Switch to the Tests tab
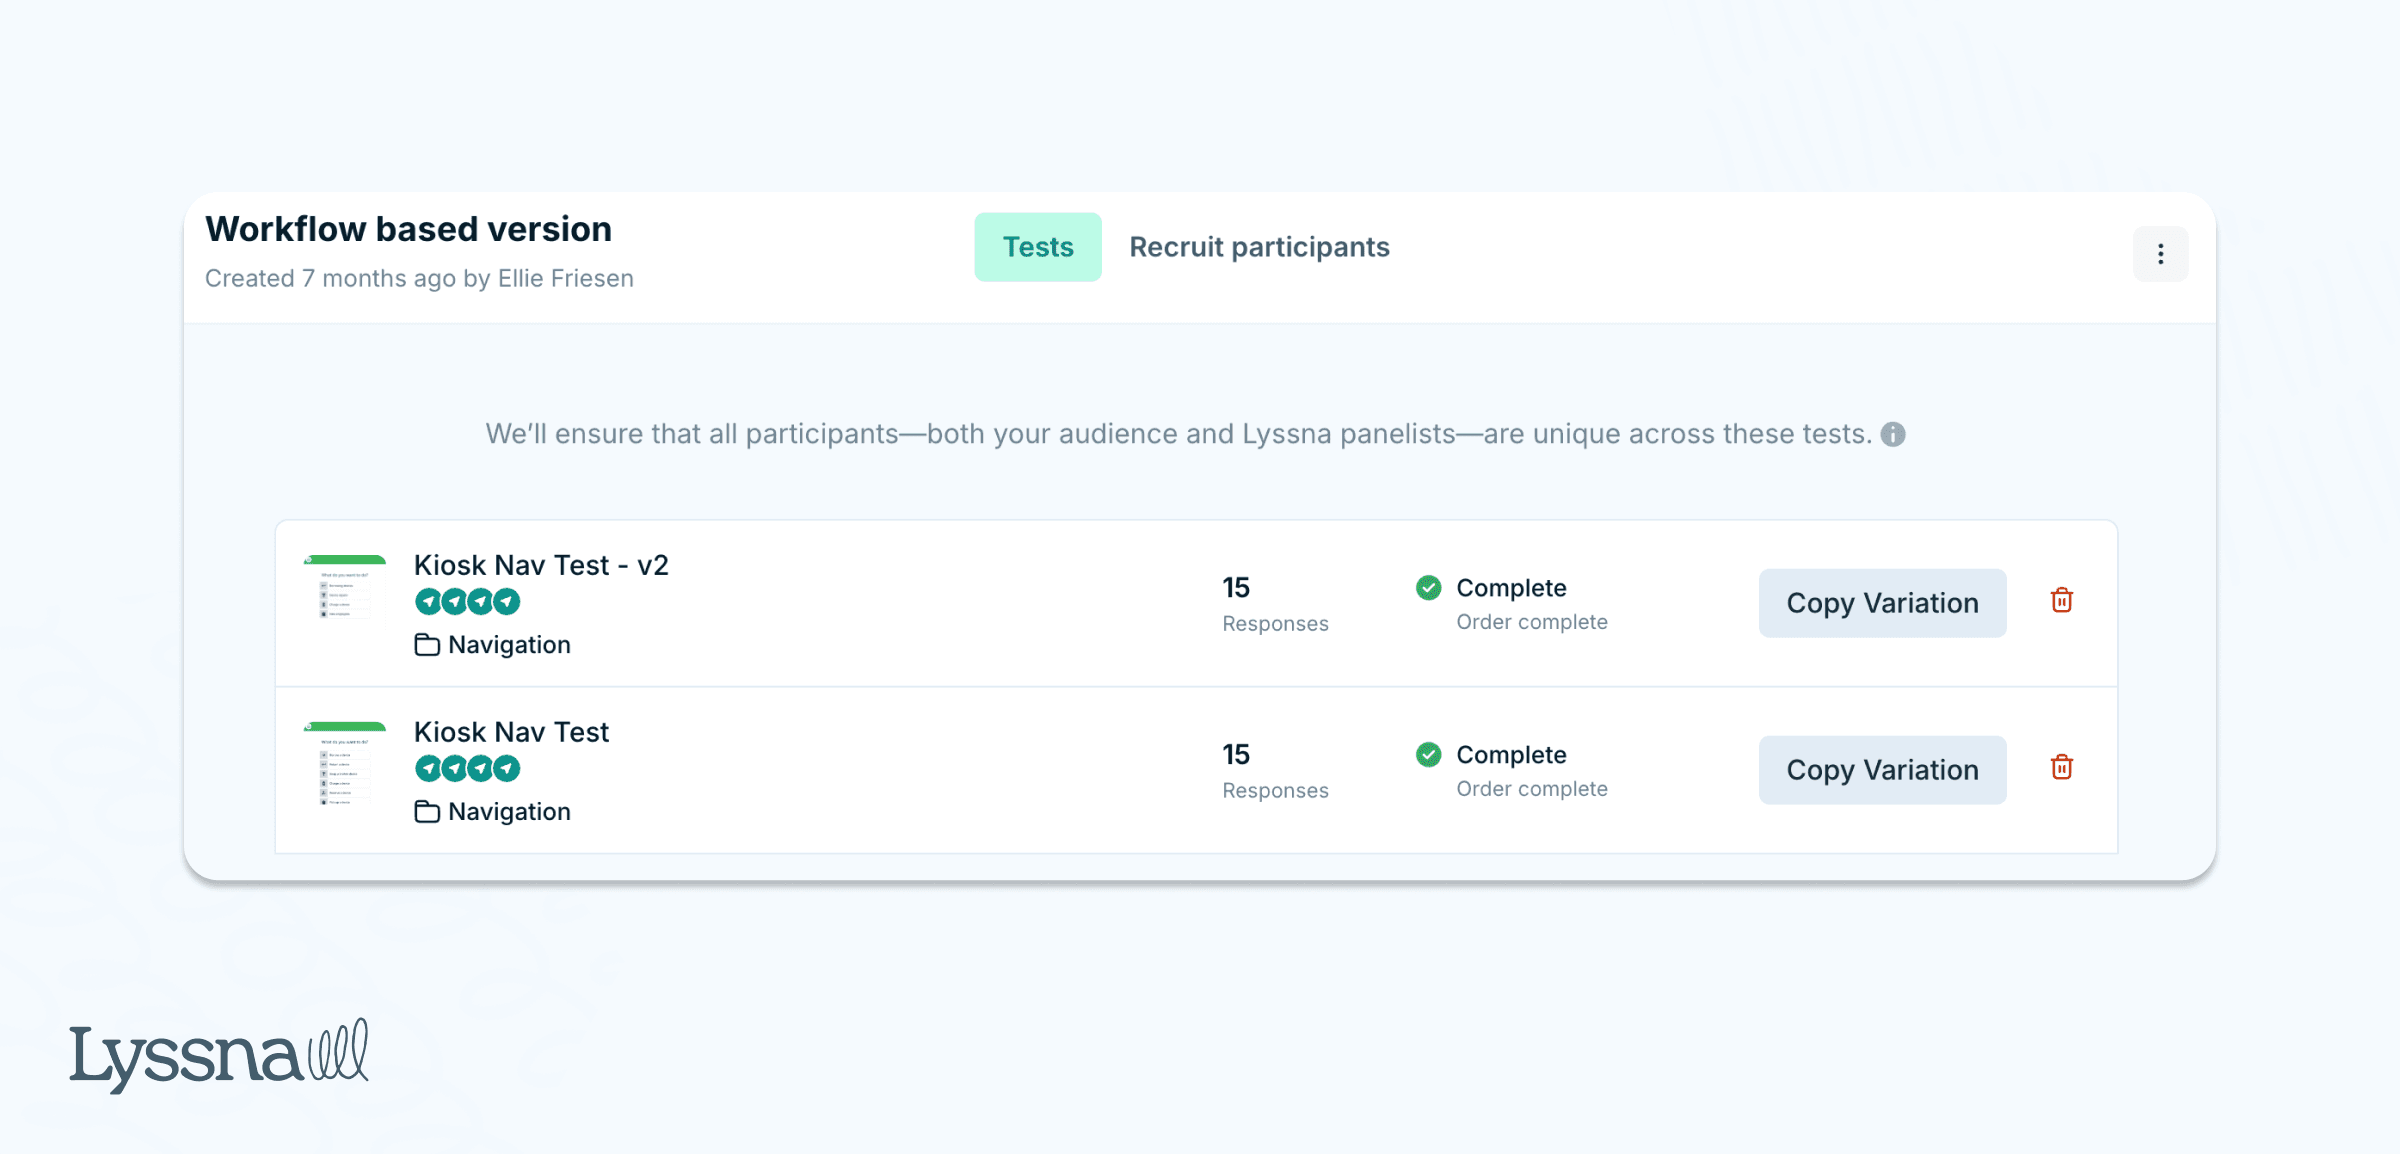 1037,247
